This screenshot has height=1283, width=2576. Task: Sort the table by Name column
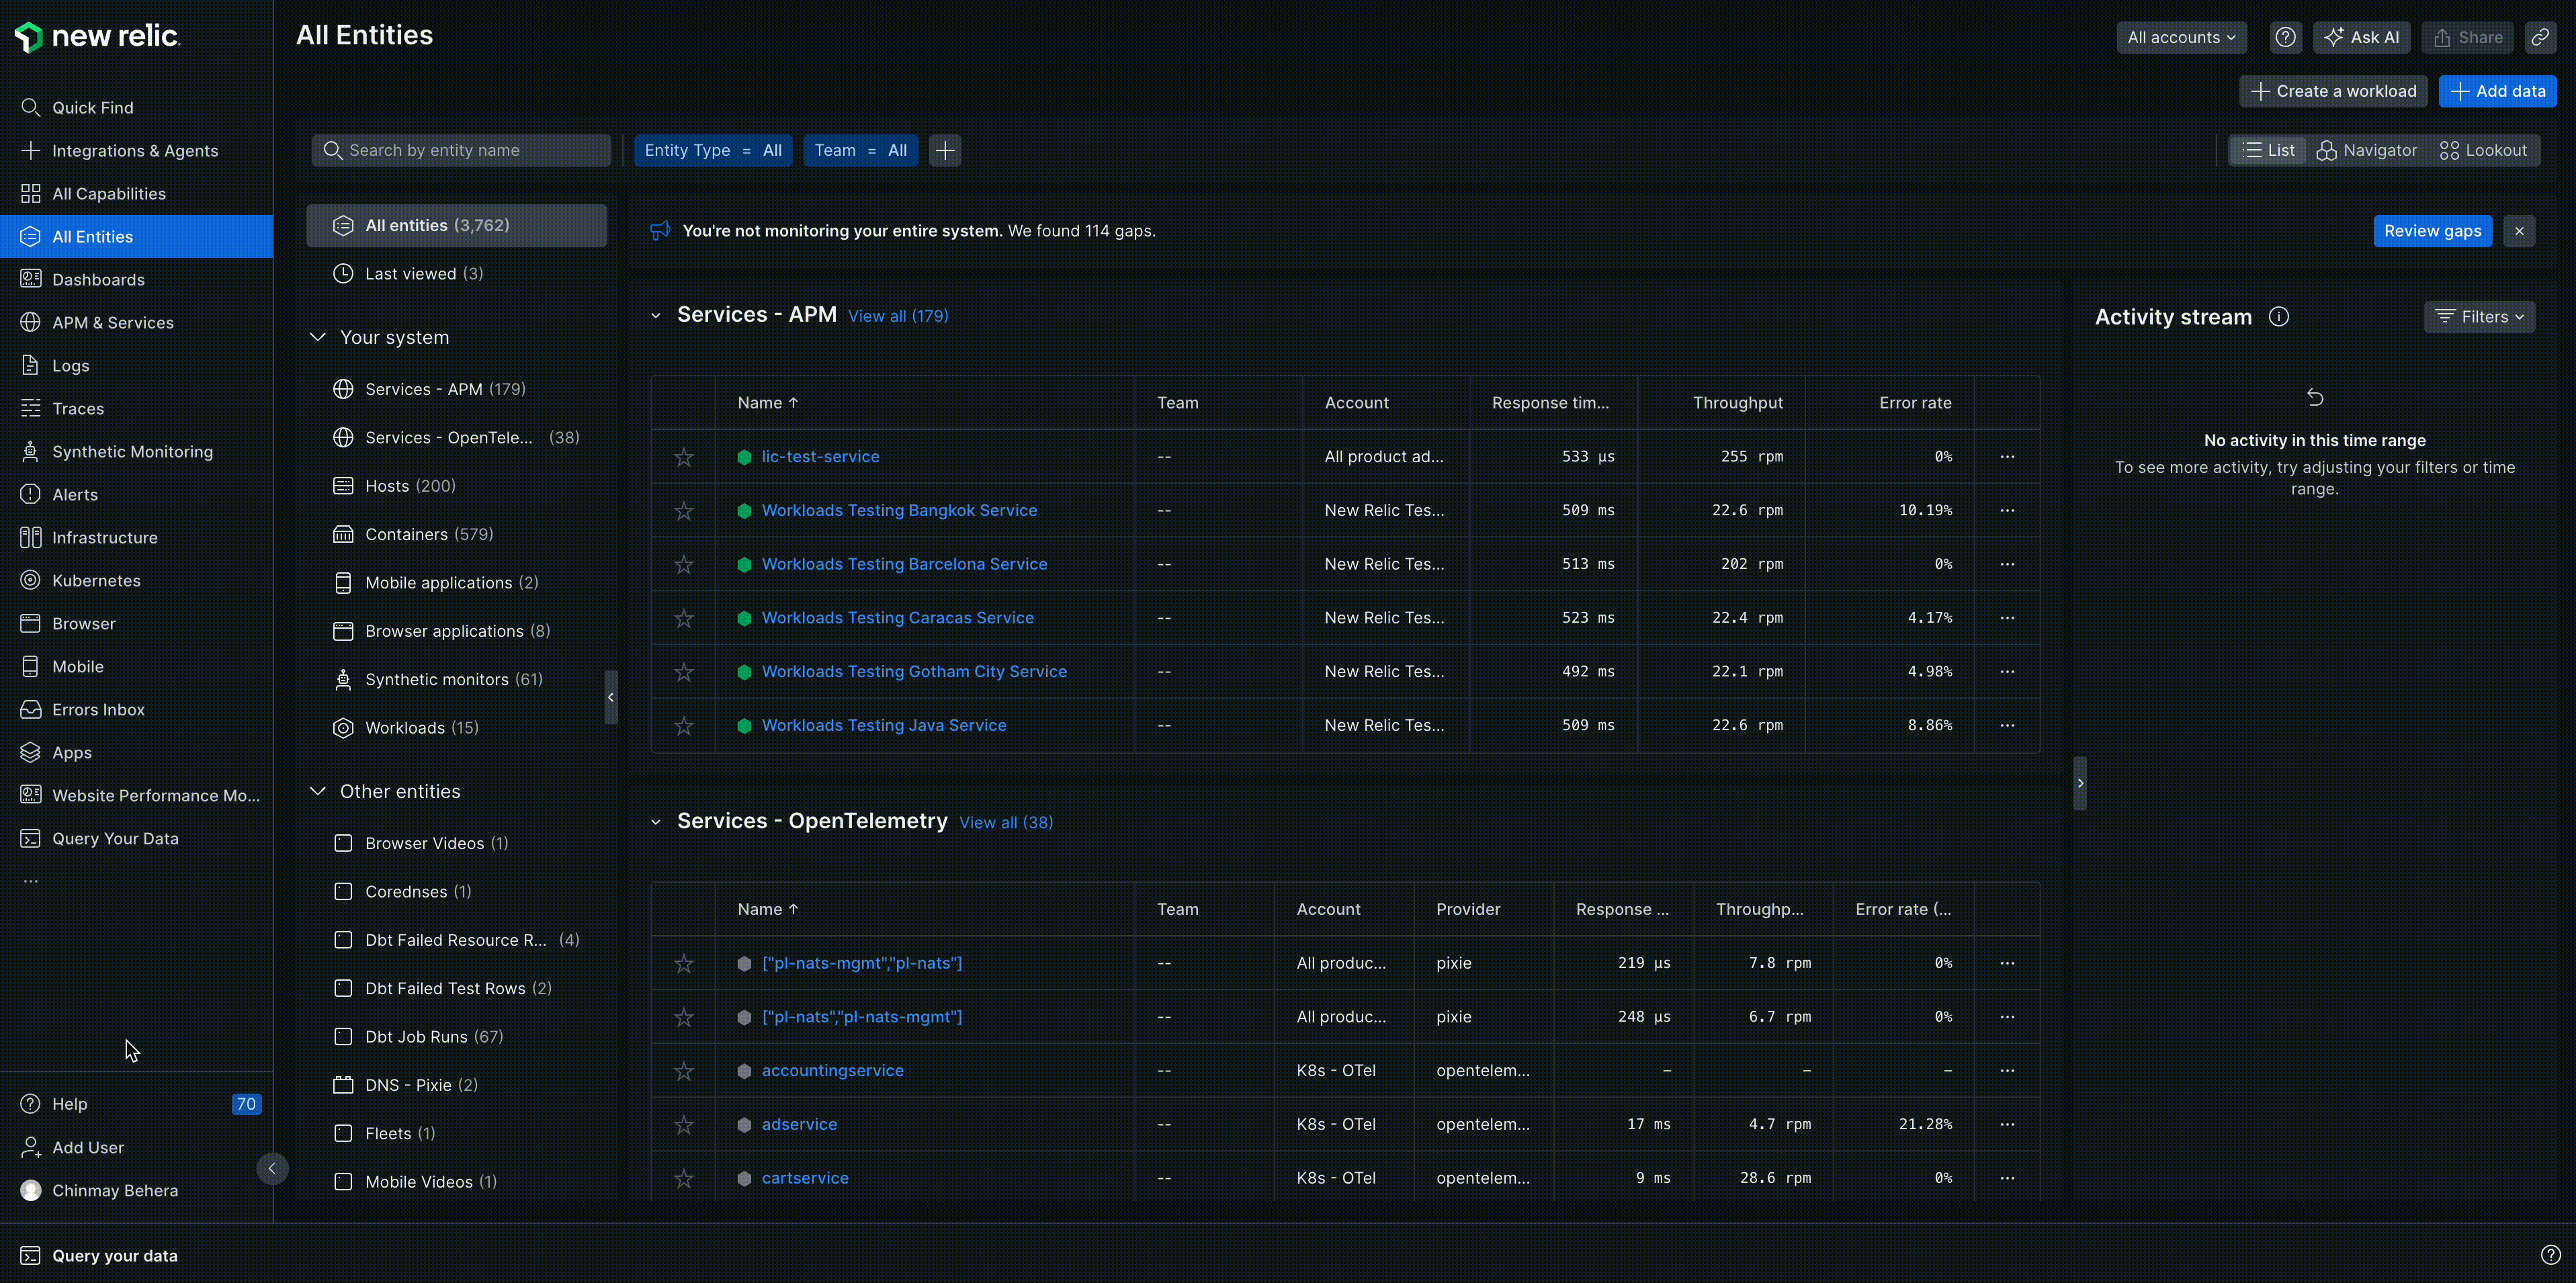(x=767, y=402)
